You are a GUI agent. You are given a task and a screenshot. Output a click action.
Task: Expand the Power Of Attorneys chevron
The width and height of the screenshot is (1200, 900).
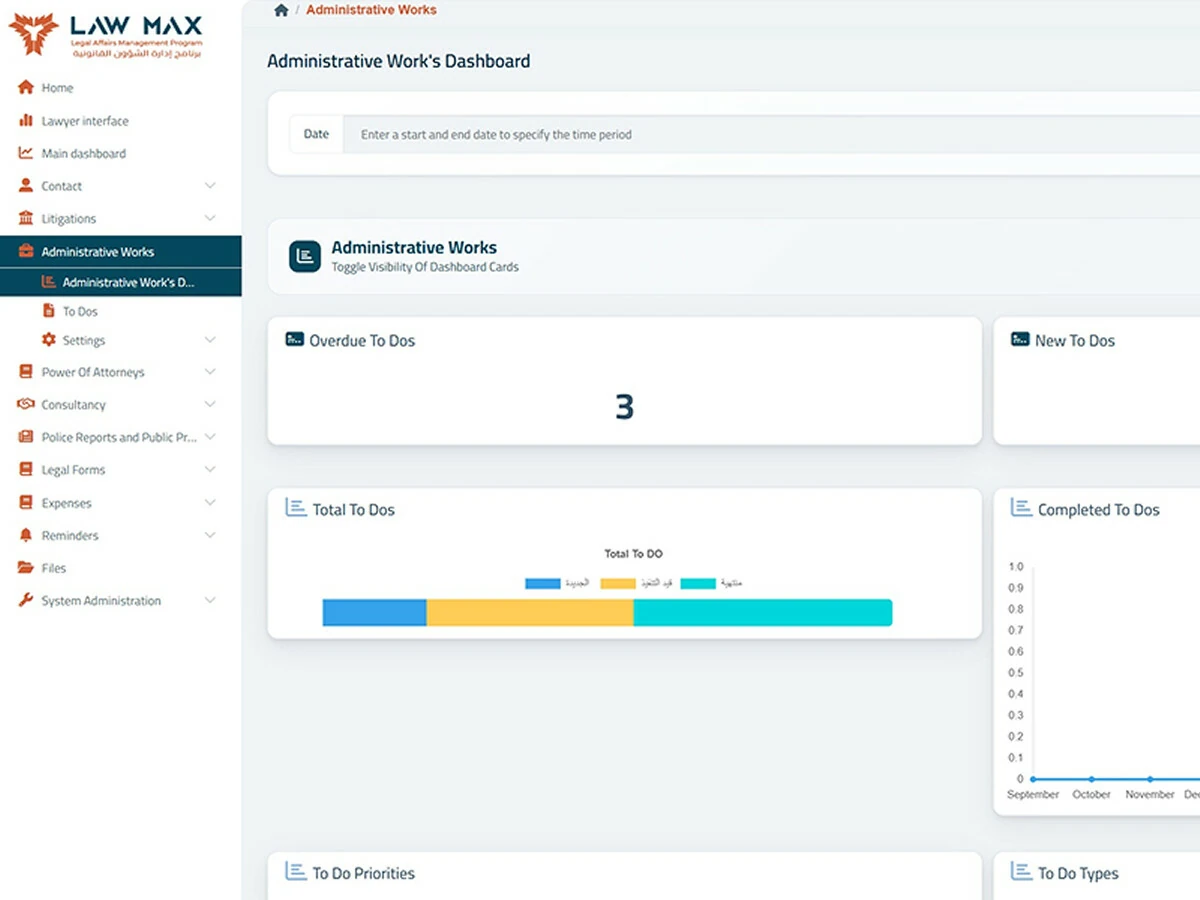(x=210, y=372)
